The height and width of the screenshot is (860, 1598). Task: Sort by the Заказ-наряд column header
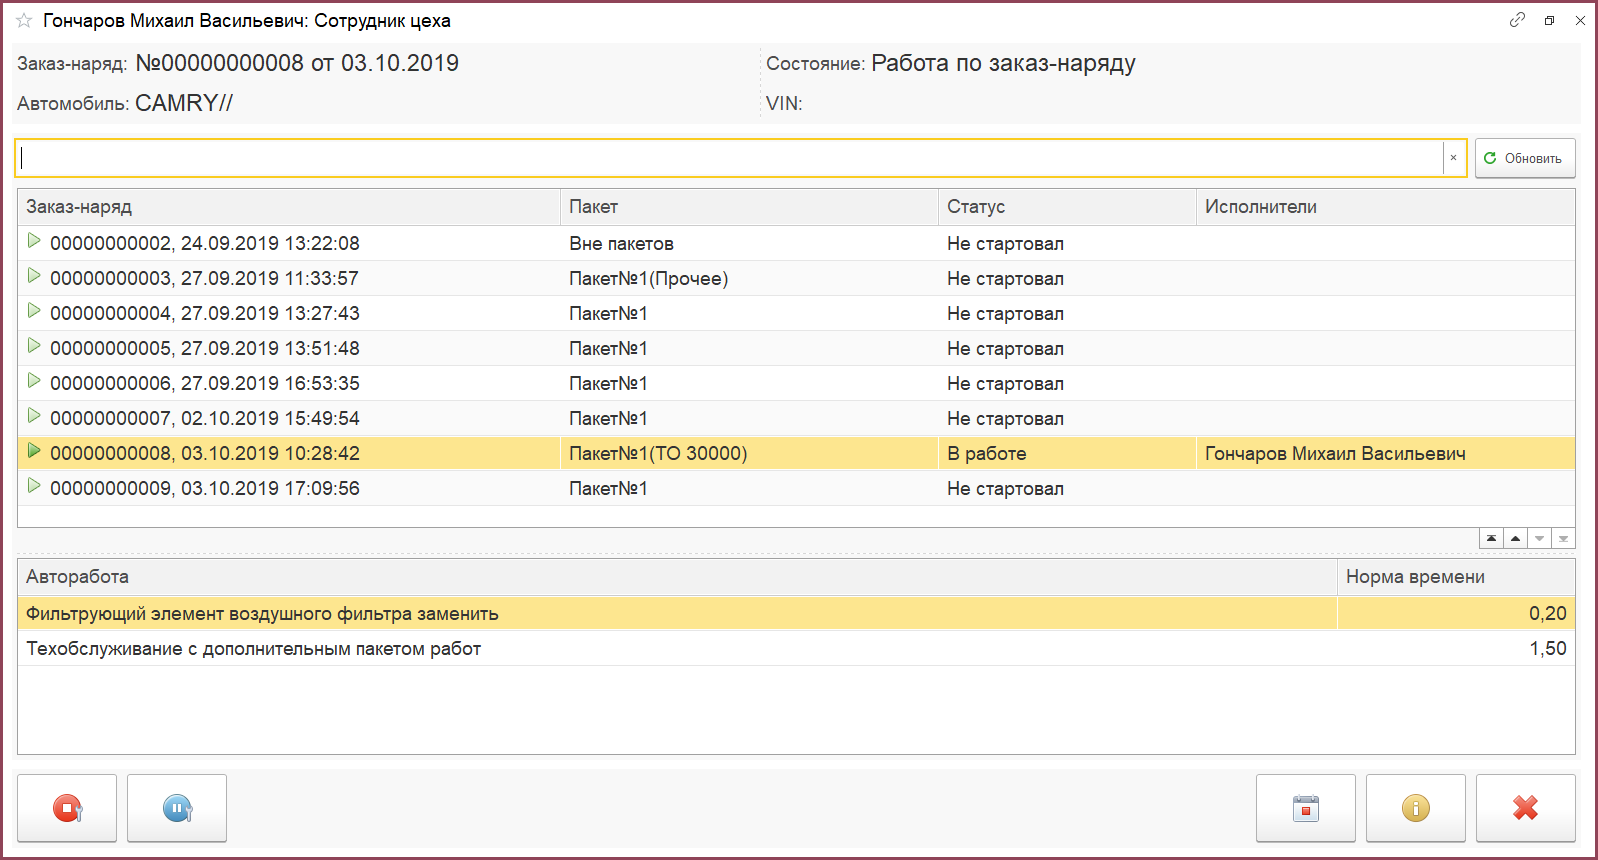click(x=288, y=207)
